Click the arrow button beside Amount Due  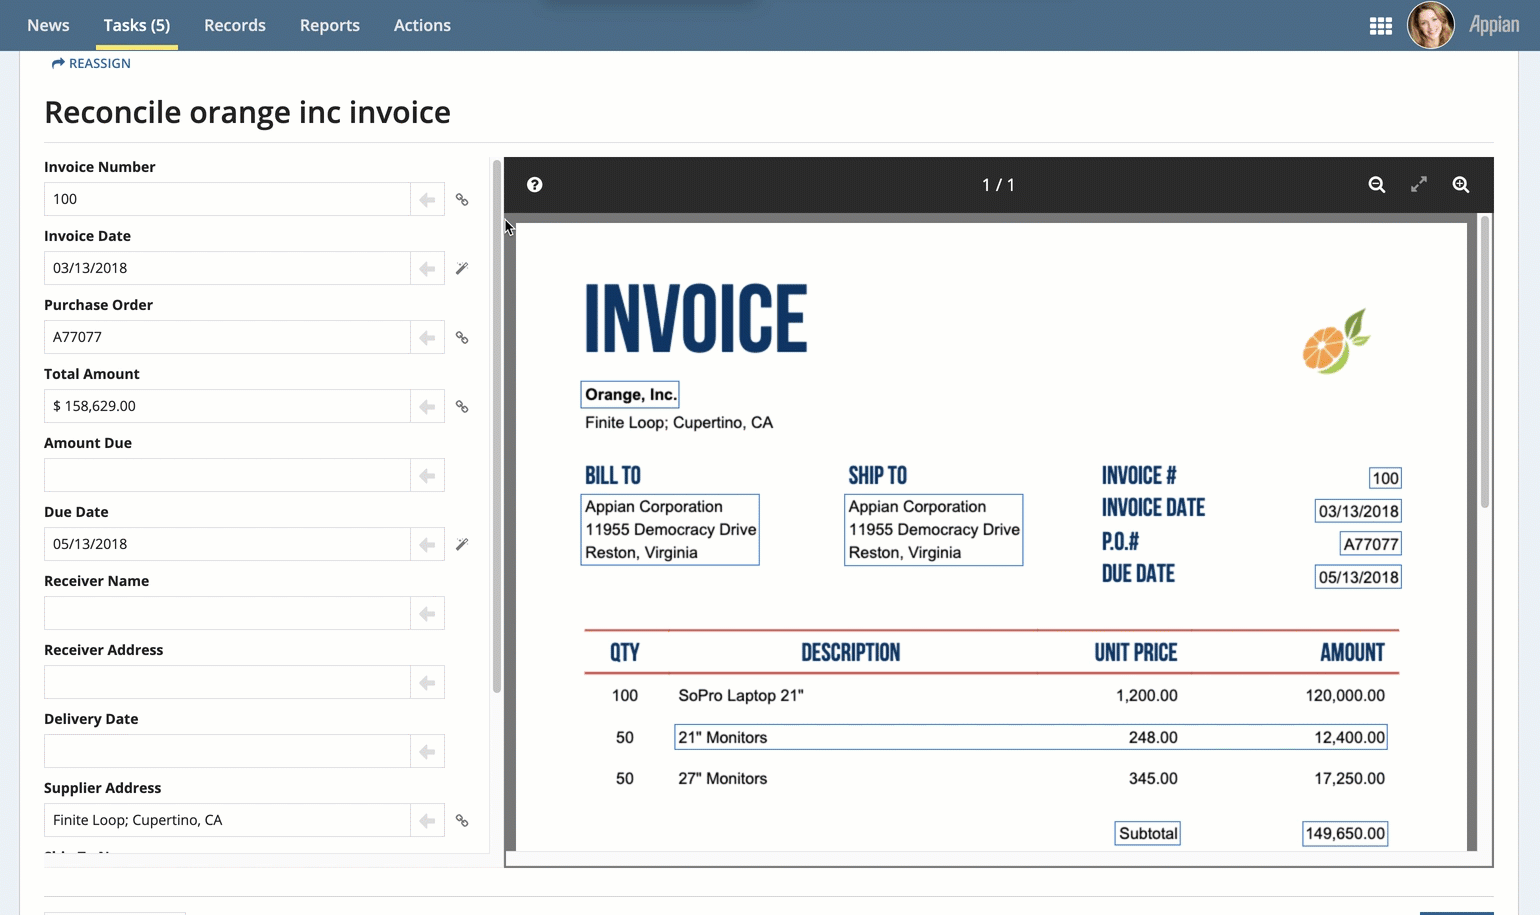(x=427, y=475)
